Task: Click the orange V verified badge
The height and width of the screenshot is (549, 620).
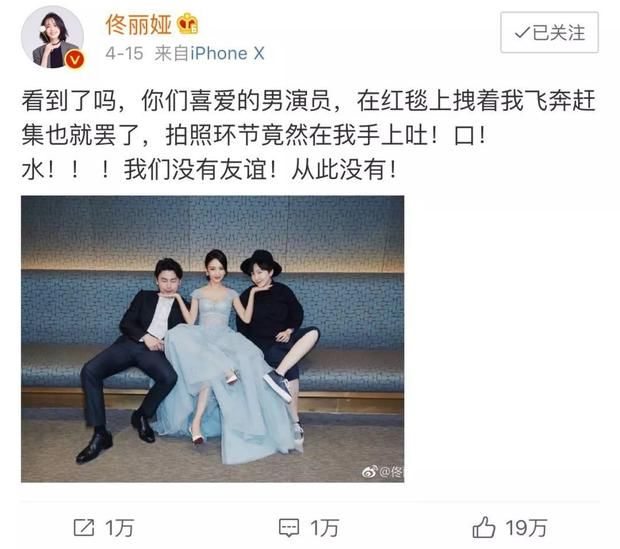Action: [x=74, y=60]
